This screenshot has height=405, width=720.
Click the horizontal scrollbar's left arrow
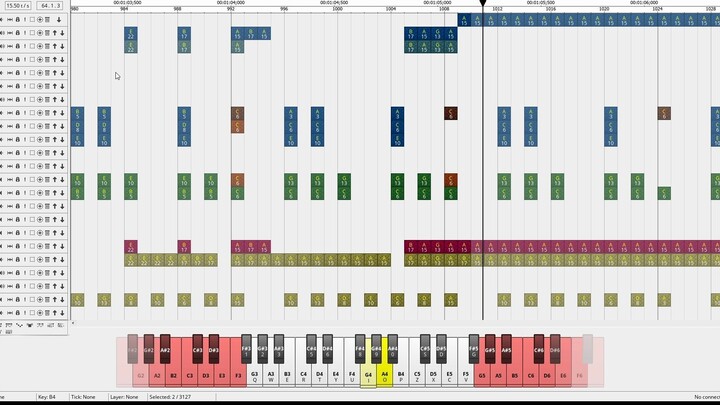(73, 323)
